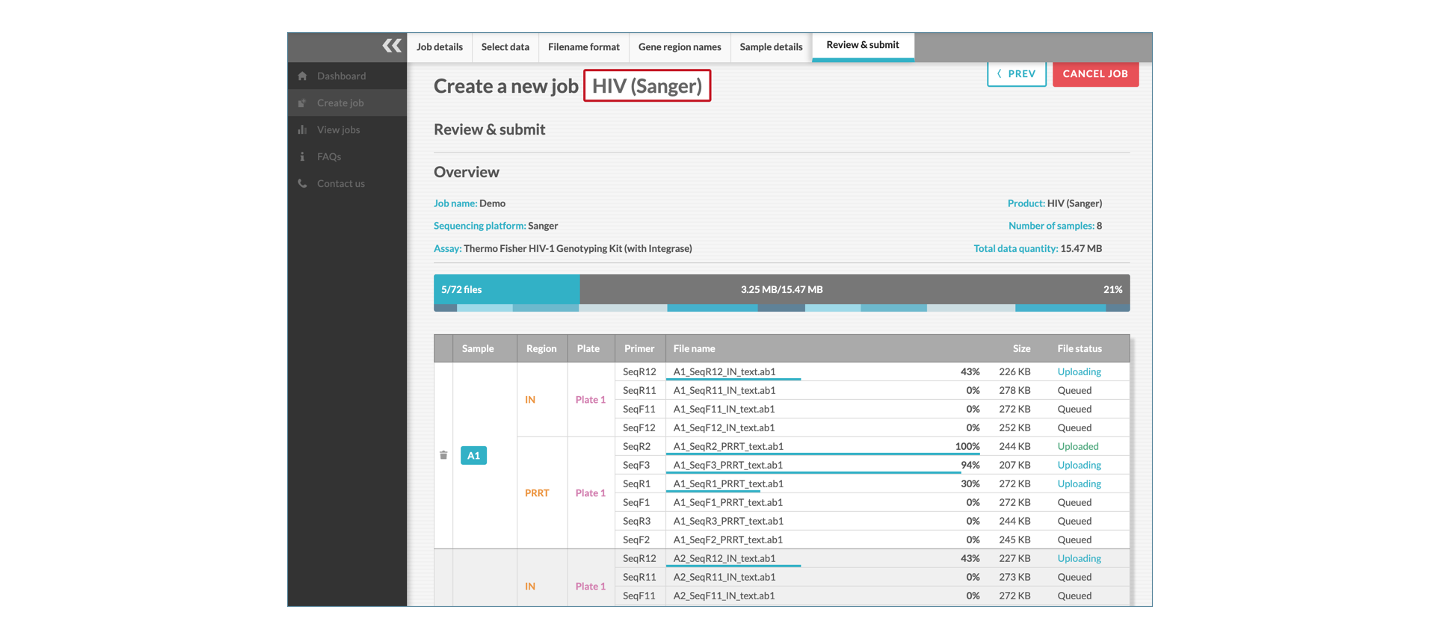Open Create job in sidebar
The image size is (1440, 640).
[347, 103]
